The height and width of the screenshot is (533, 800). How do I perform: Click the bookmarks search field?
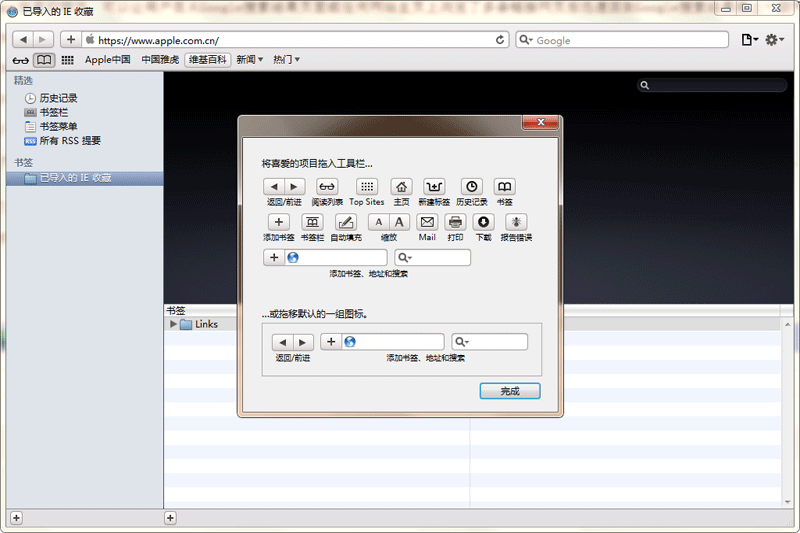click(712, 85)
